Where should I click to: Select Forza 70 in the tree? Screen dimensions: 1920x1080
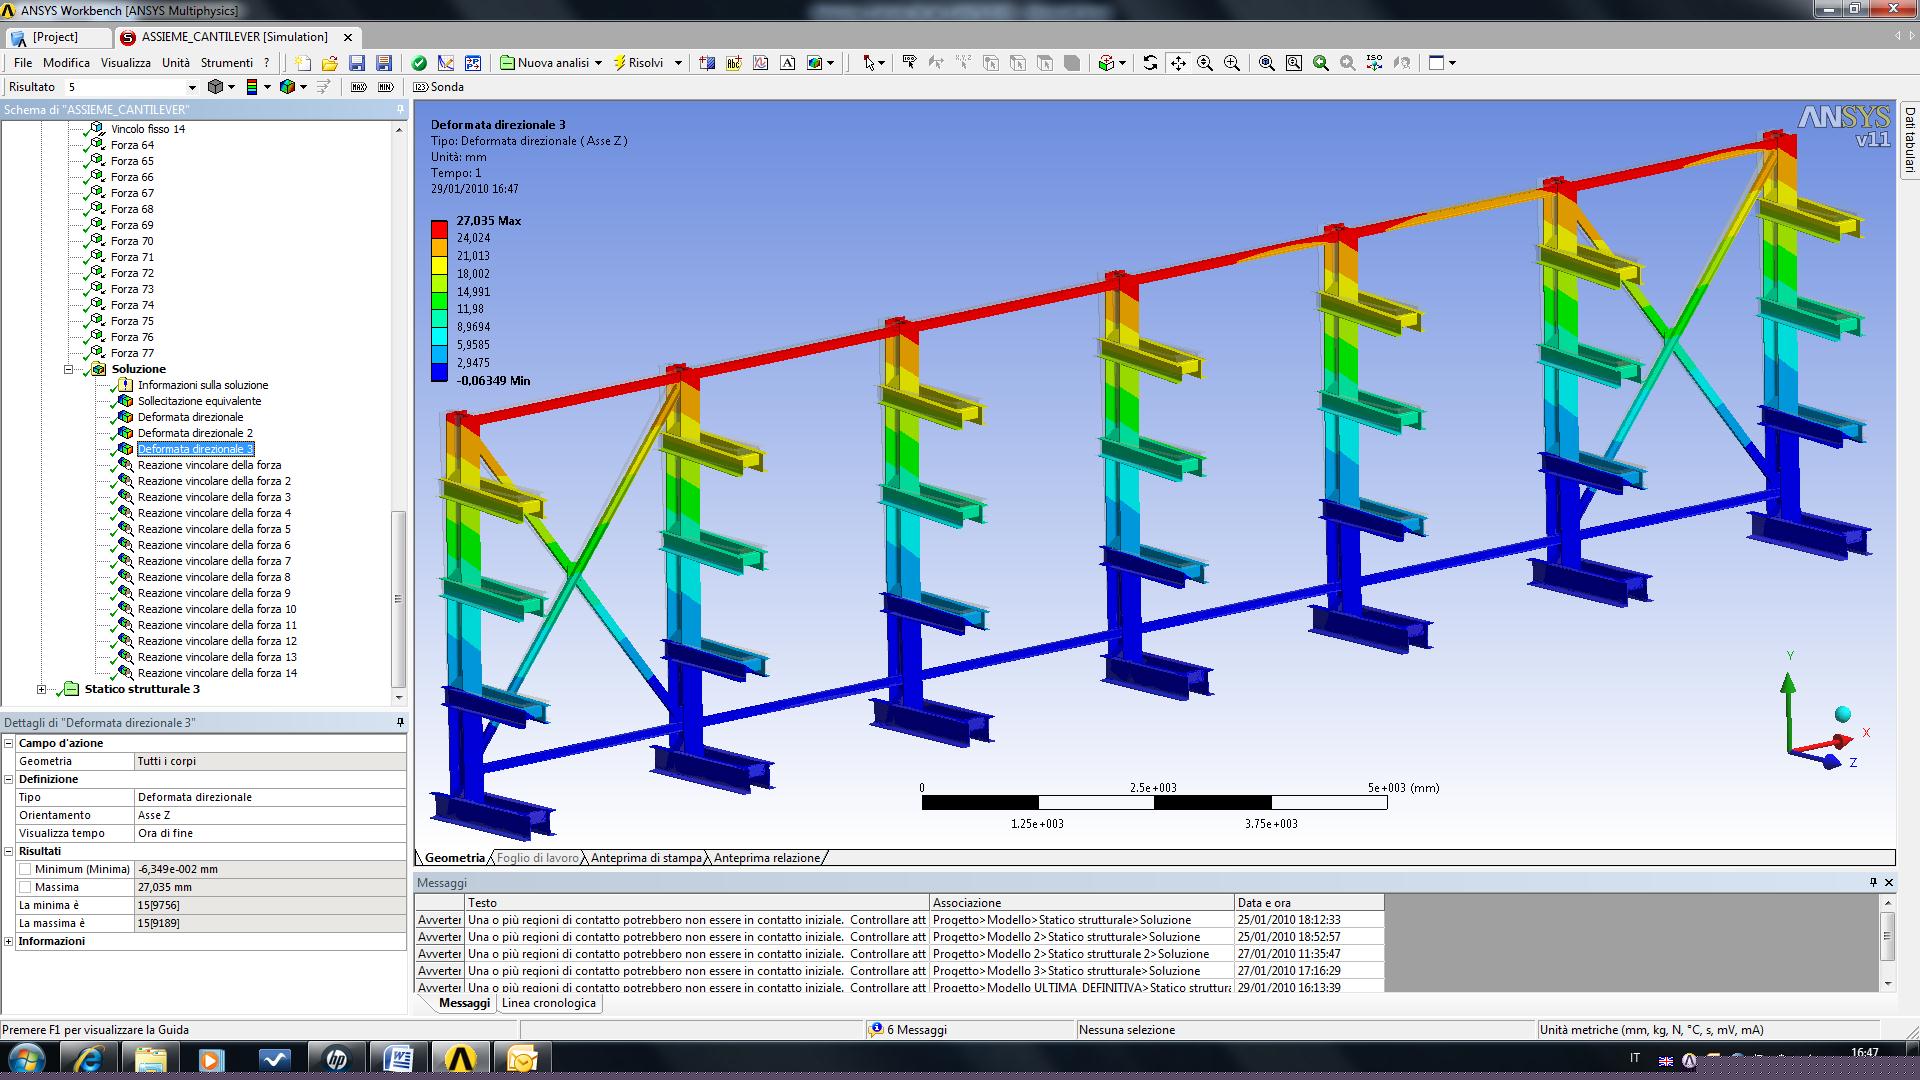(132, 241)
